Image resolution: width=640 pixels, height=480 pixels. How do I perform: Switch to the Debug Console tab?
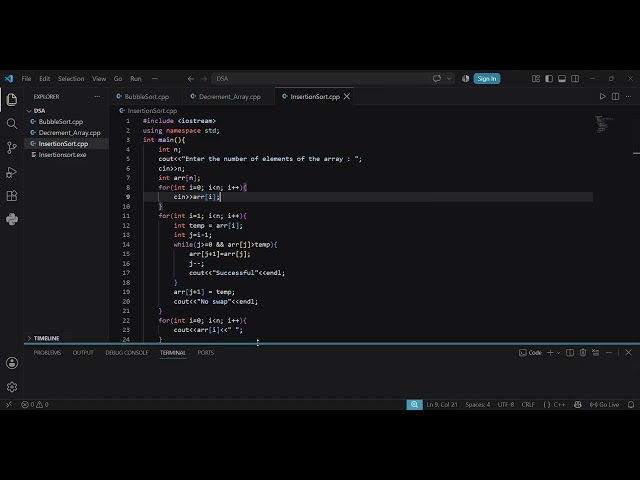(x=127, y=353)
